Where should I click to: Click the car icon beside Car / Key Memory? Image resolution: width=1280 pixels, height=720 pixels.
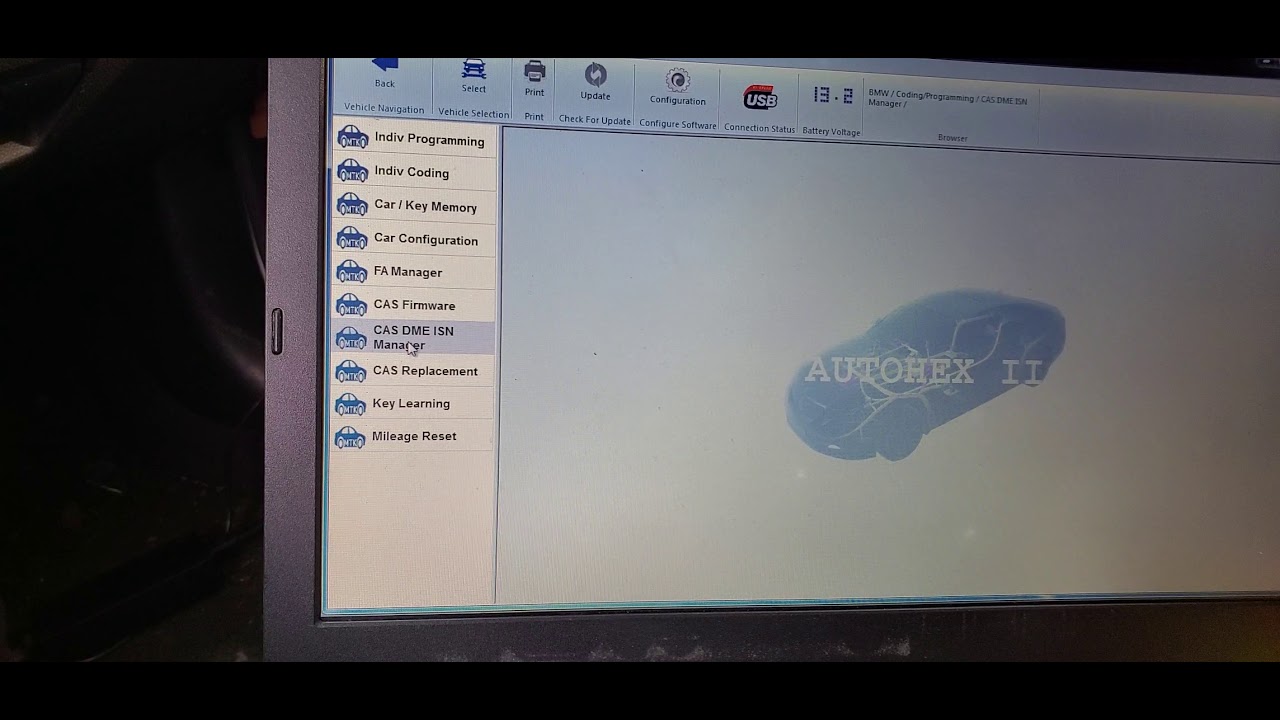[x=352, y=204]
